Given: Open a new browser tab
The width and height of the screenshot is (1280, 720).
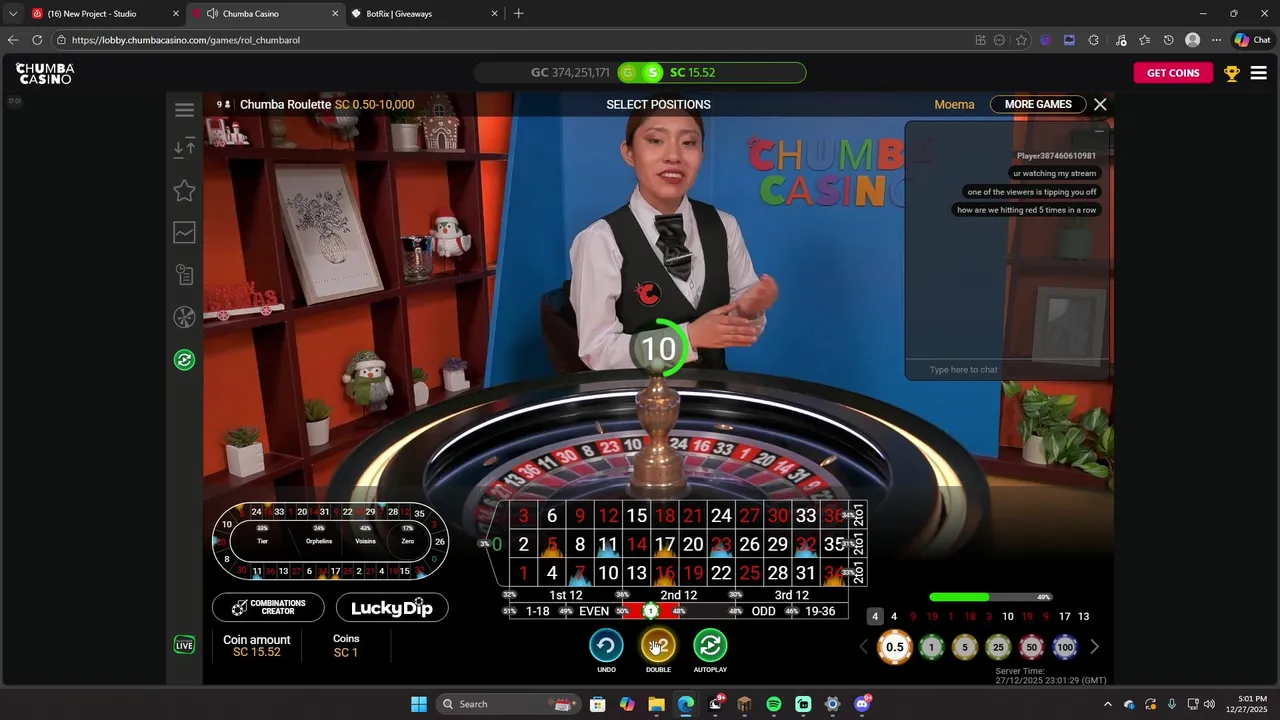Looking at the screenshot, I should (x=518, y=14).
